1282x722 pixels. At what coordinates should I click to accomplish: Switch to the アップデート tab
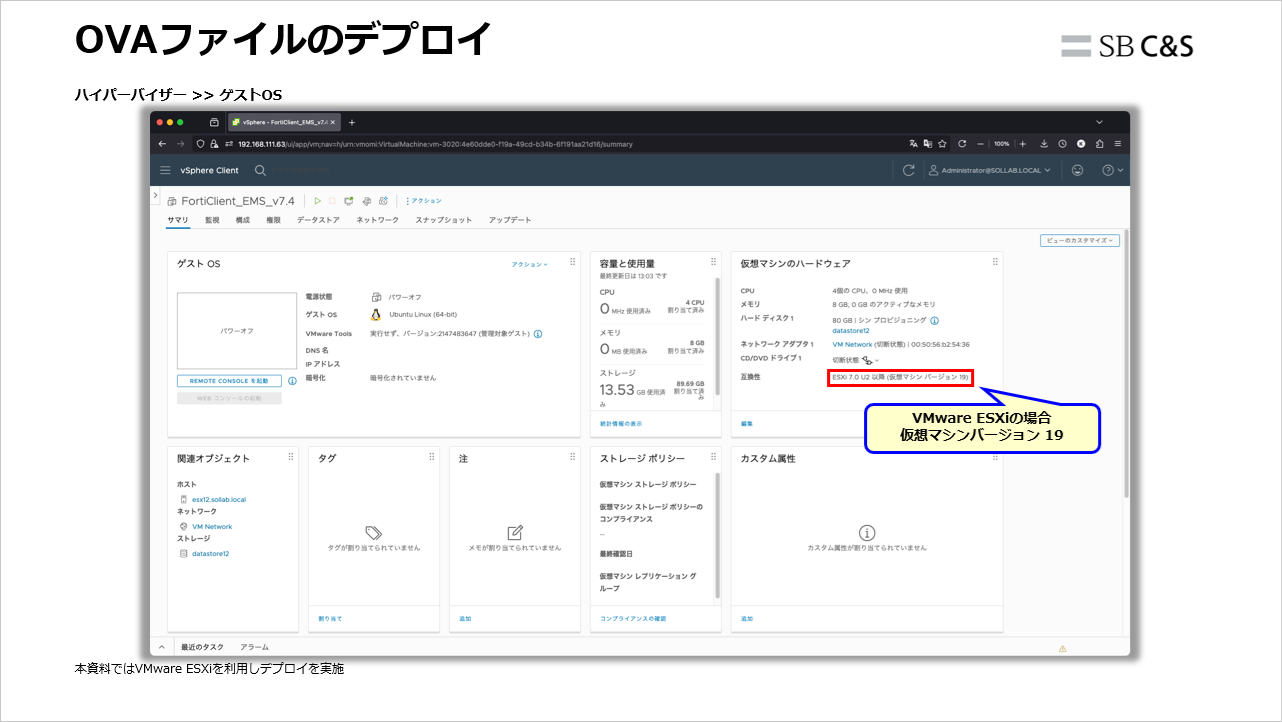click(510, 220)
